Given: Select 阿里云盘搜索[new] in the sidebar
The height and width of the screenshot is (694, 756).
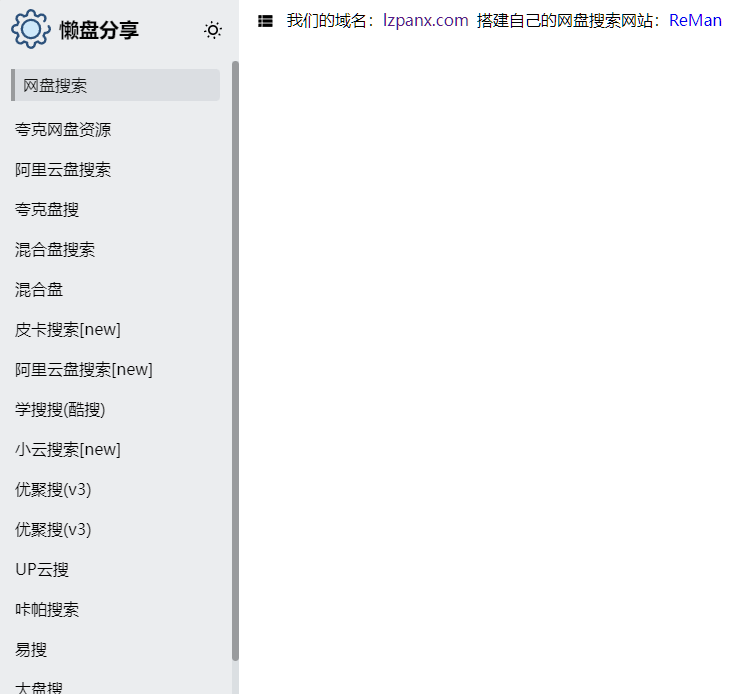Looking at the screenshot, I should [84, 370].
